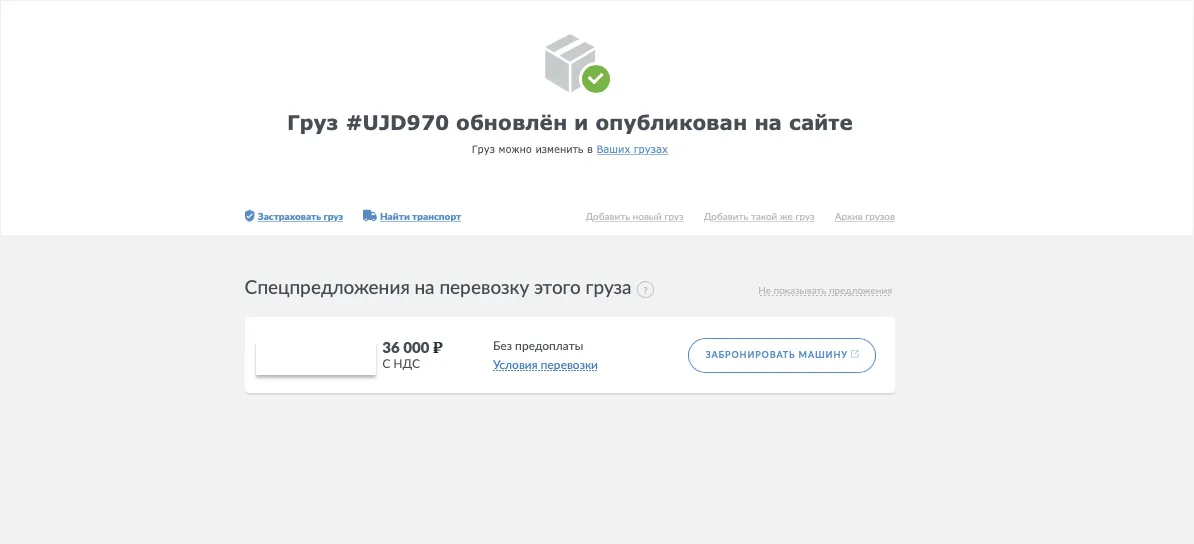The height and width of the screenshot is (544, 1194).
Task: Open the Застраховать груз link
Action: 300,217
